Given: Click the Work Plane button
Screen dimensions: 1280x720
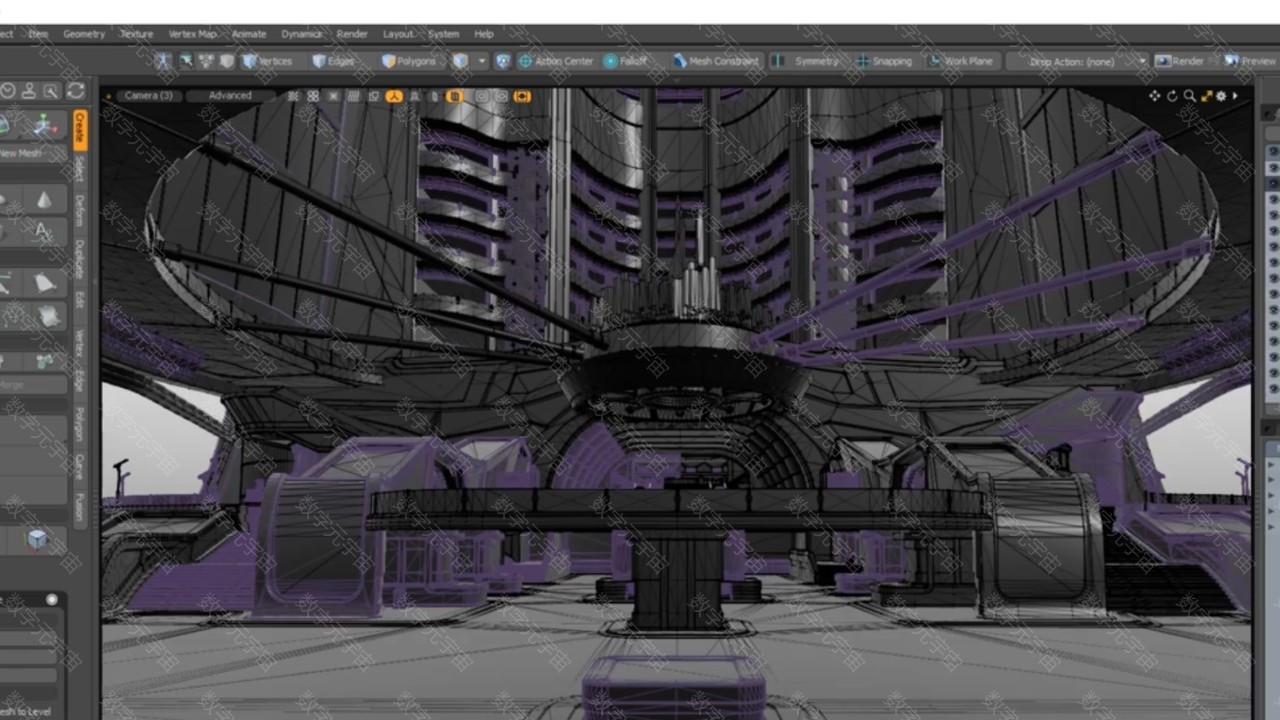Looking at the screenshot, I should pos(960,61).
